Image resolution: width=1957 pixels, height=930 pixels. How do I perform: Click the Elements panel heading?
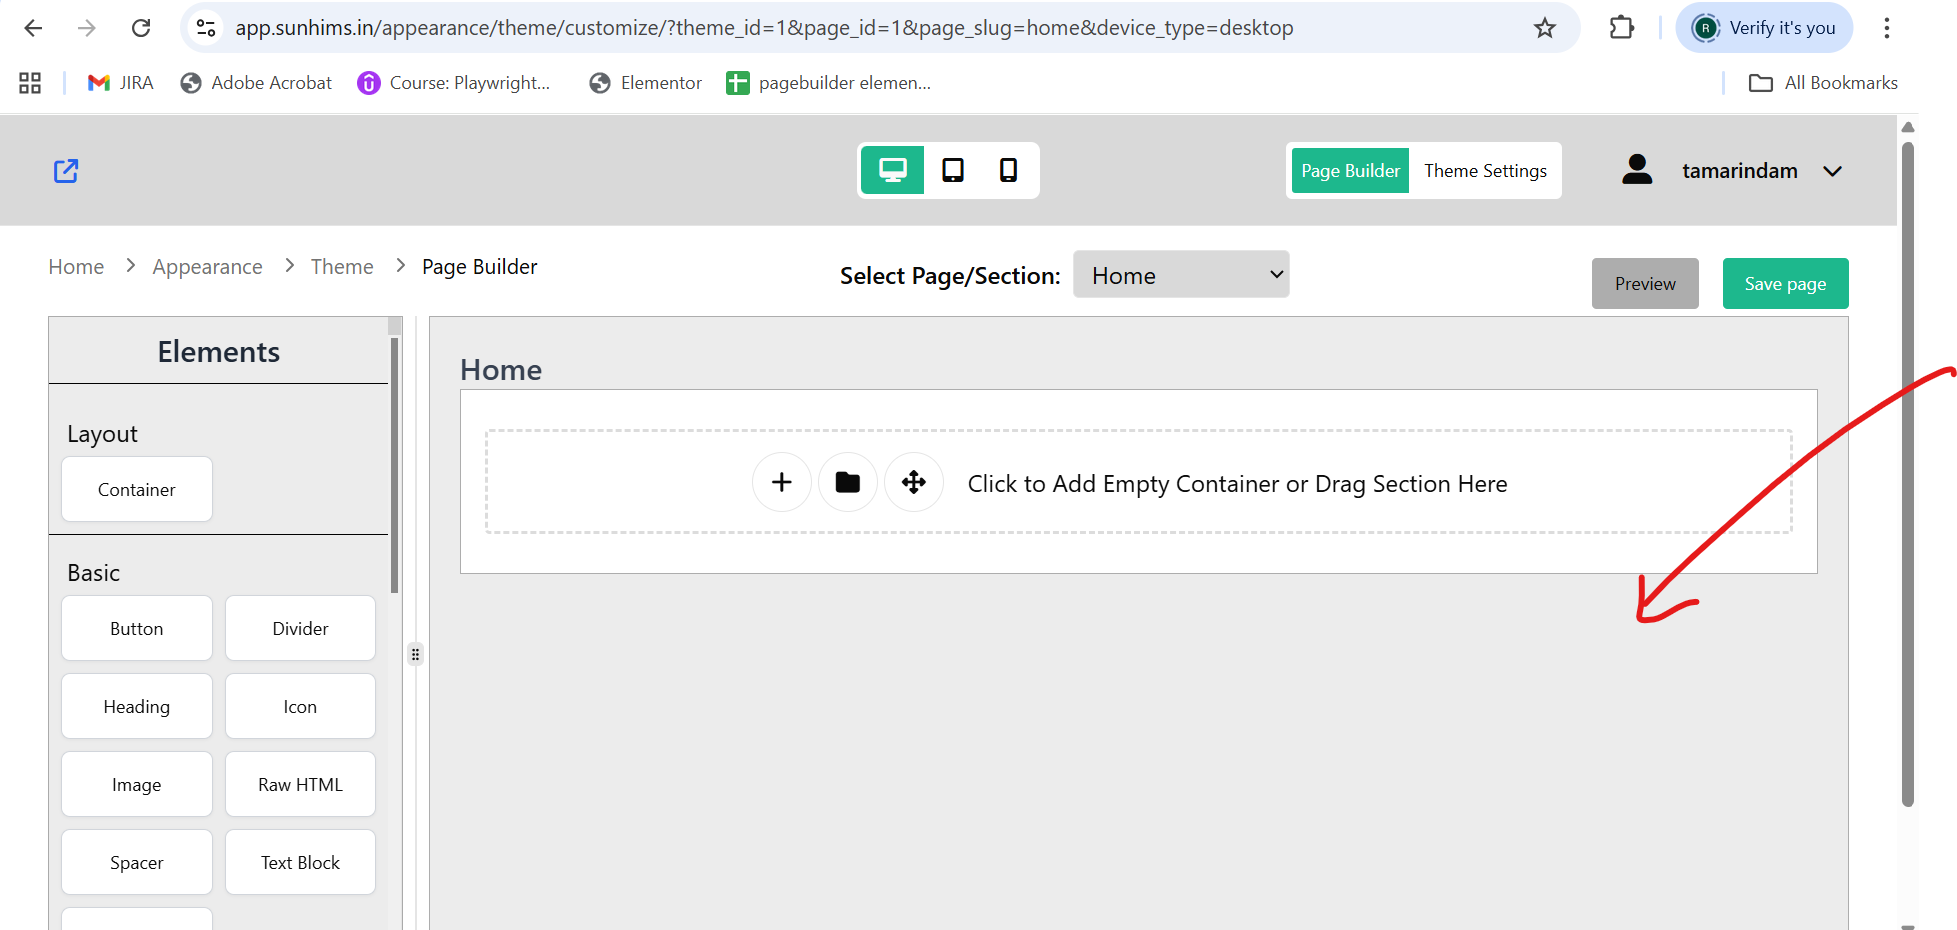(x=219, y=352)
